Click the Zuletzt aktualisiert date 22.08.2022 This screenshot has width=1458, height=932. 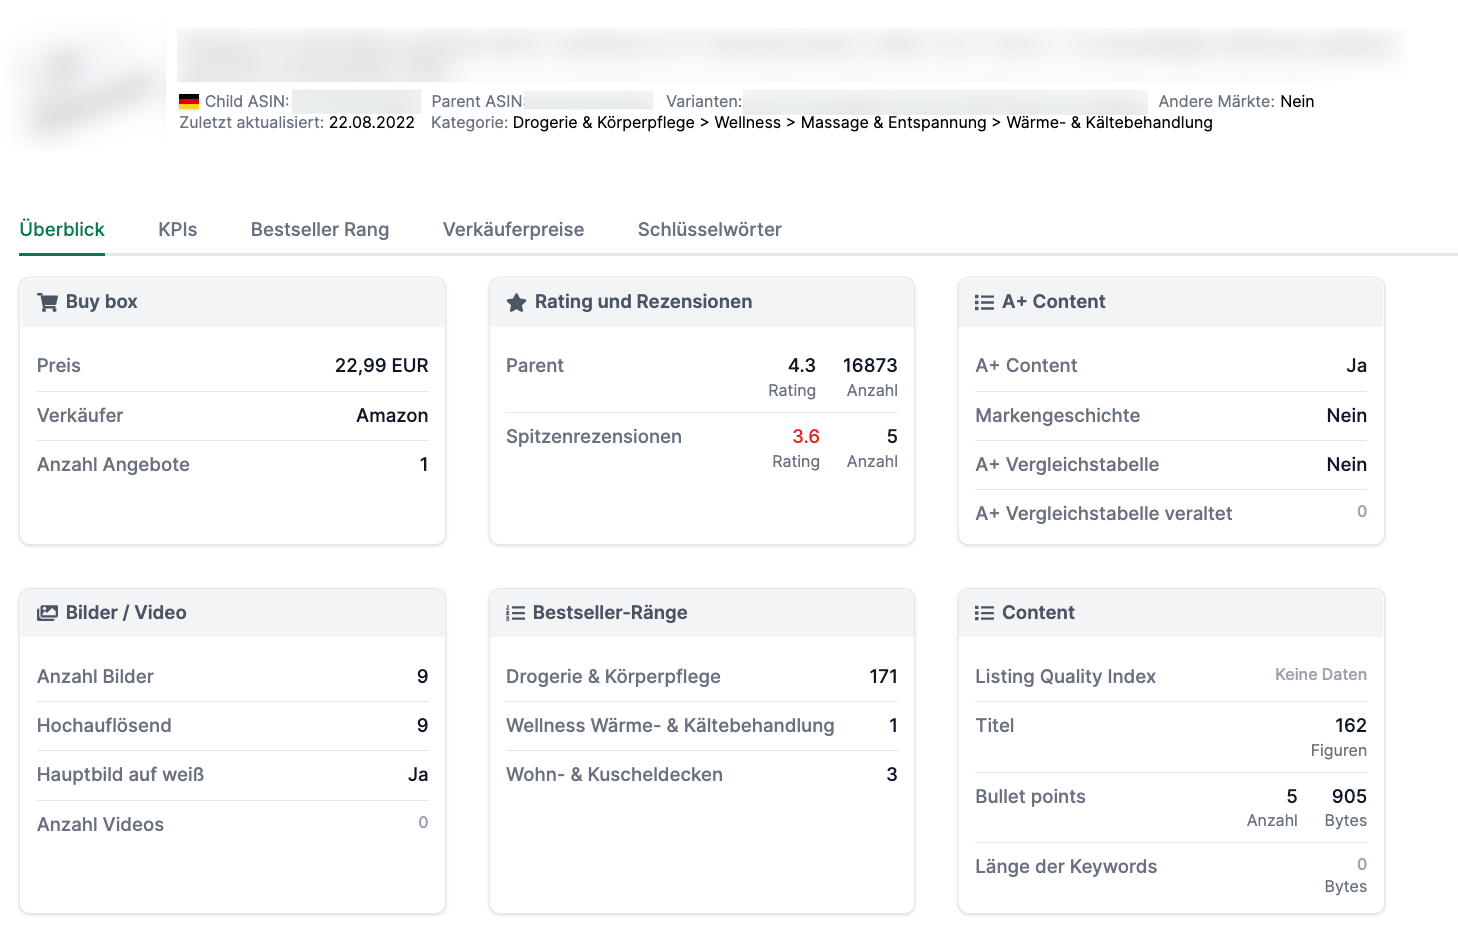click(x=372, y=122)
